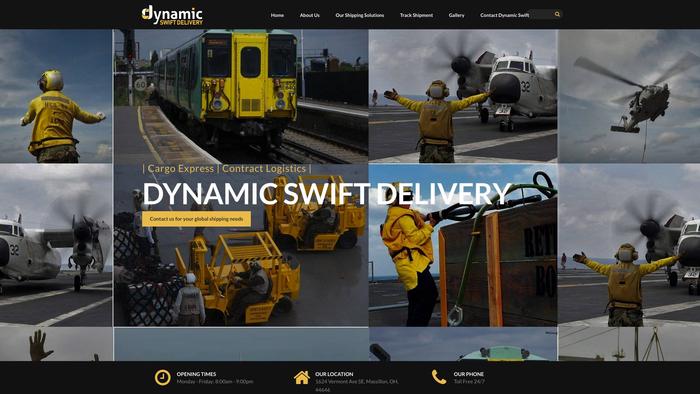The image size is (700, 394).
Task: Click the yellow train photo tile
Action: [x=241, y=96]
